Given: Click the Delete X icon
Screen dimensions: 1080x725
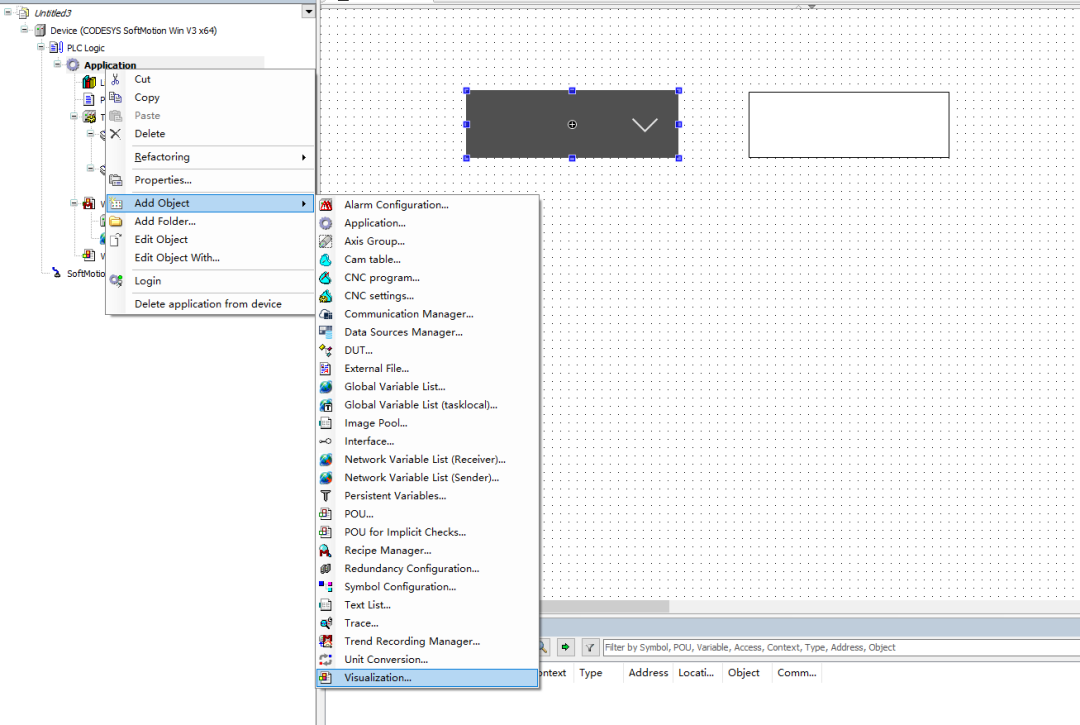Looking at the screenshot, I should coord(116,134).
